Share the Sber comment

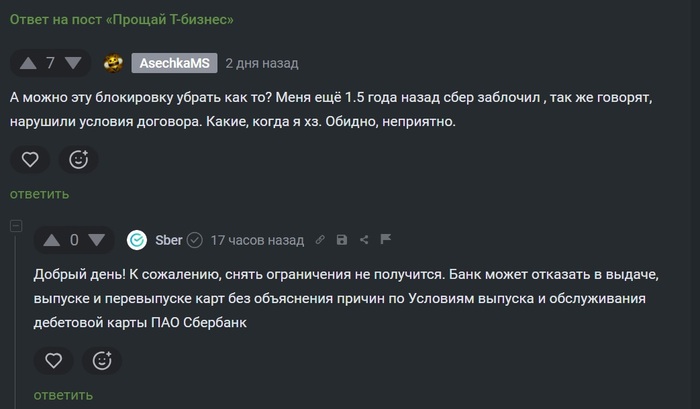364,240
